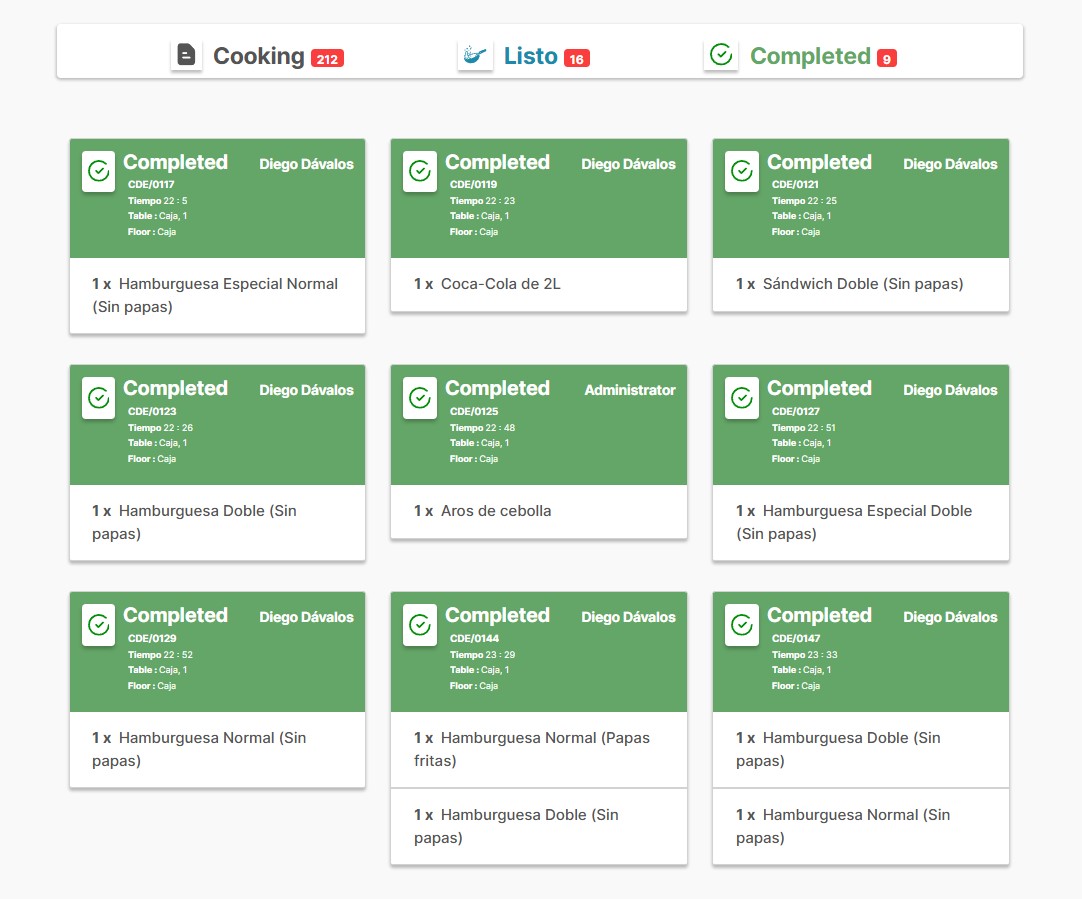Open the green header of order CDE/0127
Image resolution: width=1082 pixels, height=899 pixels.
point(860,425)
